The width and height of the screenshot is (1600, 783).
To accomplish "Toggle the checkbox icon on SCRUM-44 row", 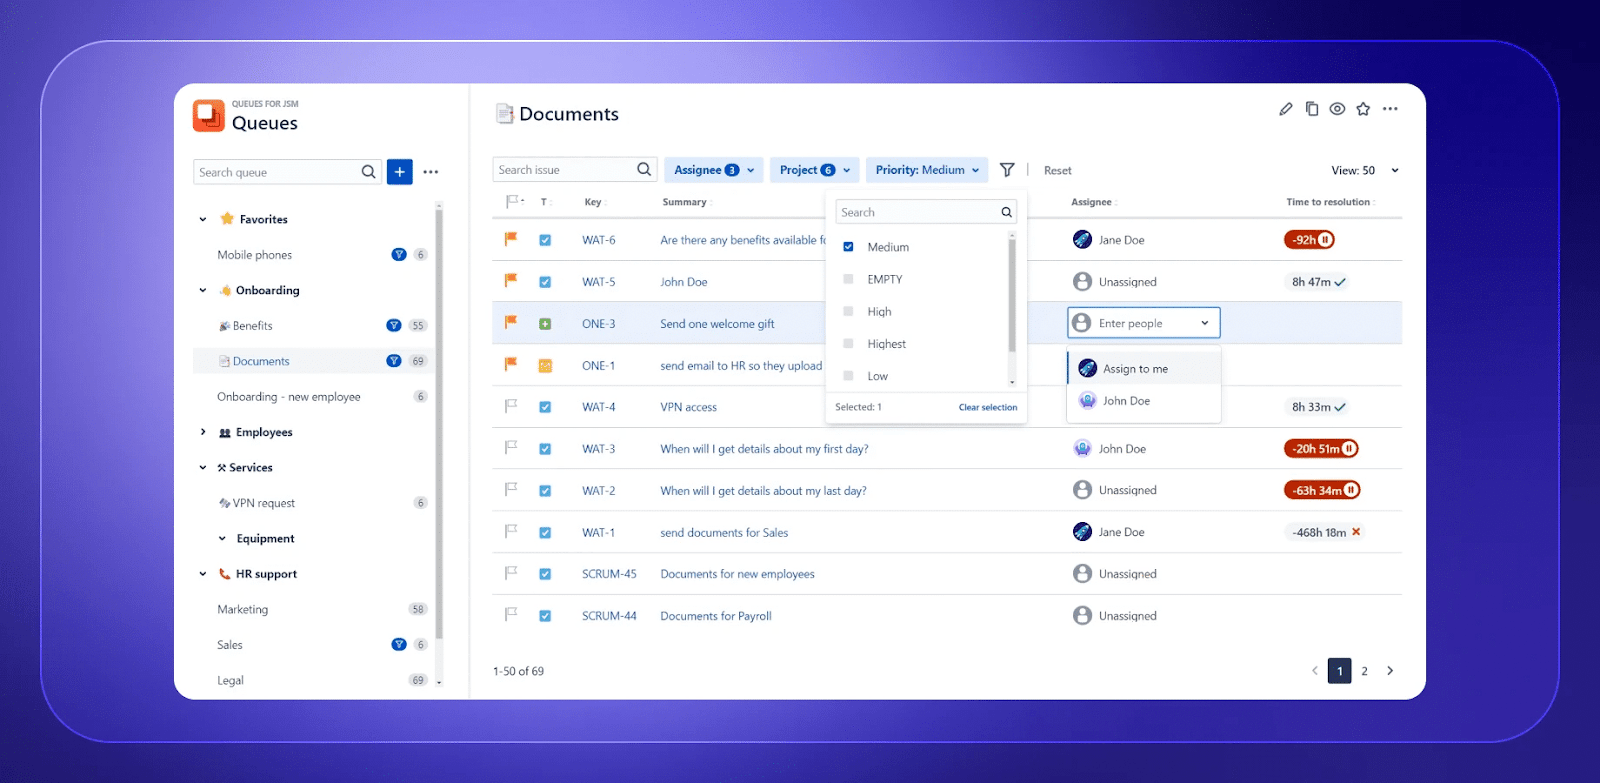I will [x=545, y=616].
